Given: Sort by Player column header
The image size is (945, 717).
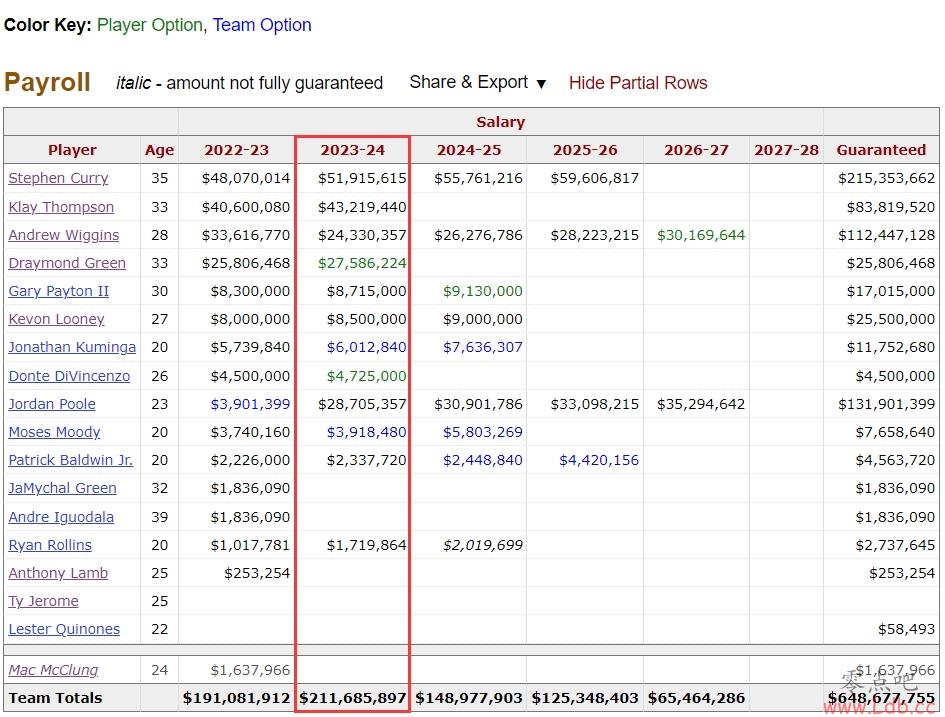Looking at the screenshot, I should pos(72,150).
